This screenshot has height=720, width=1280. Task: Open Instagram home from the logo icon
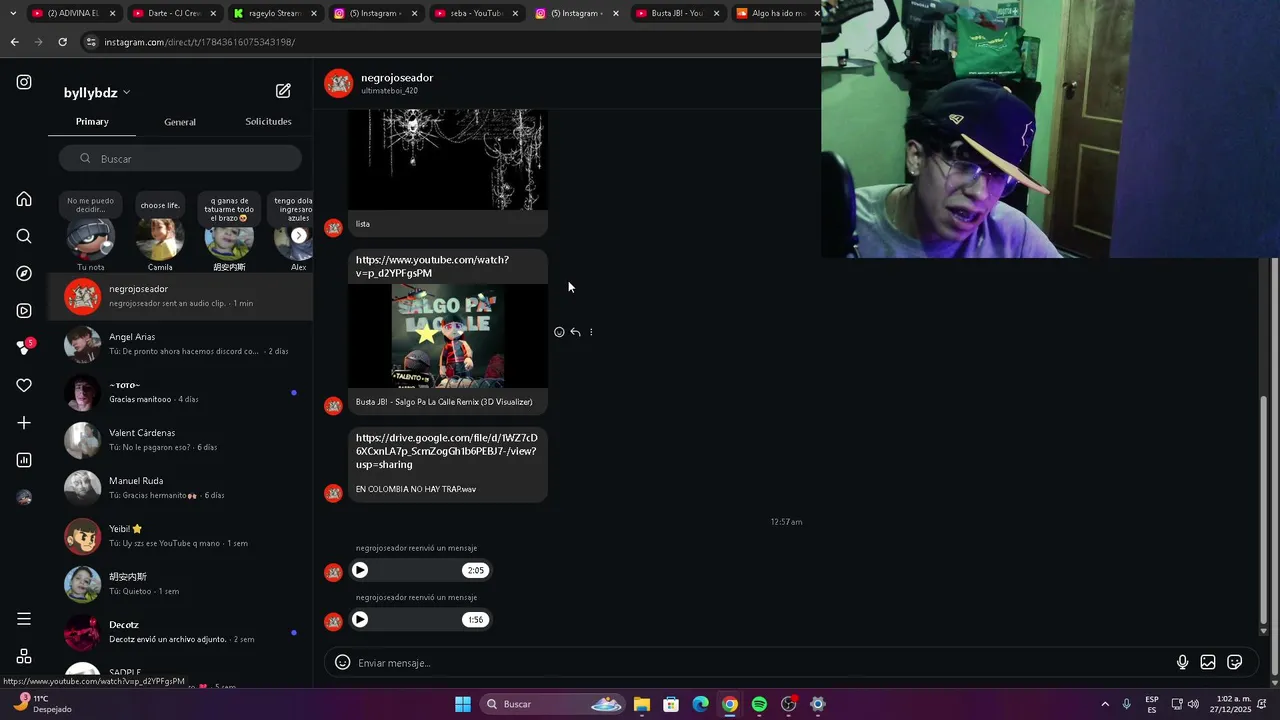24,82
